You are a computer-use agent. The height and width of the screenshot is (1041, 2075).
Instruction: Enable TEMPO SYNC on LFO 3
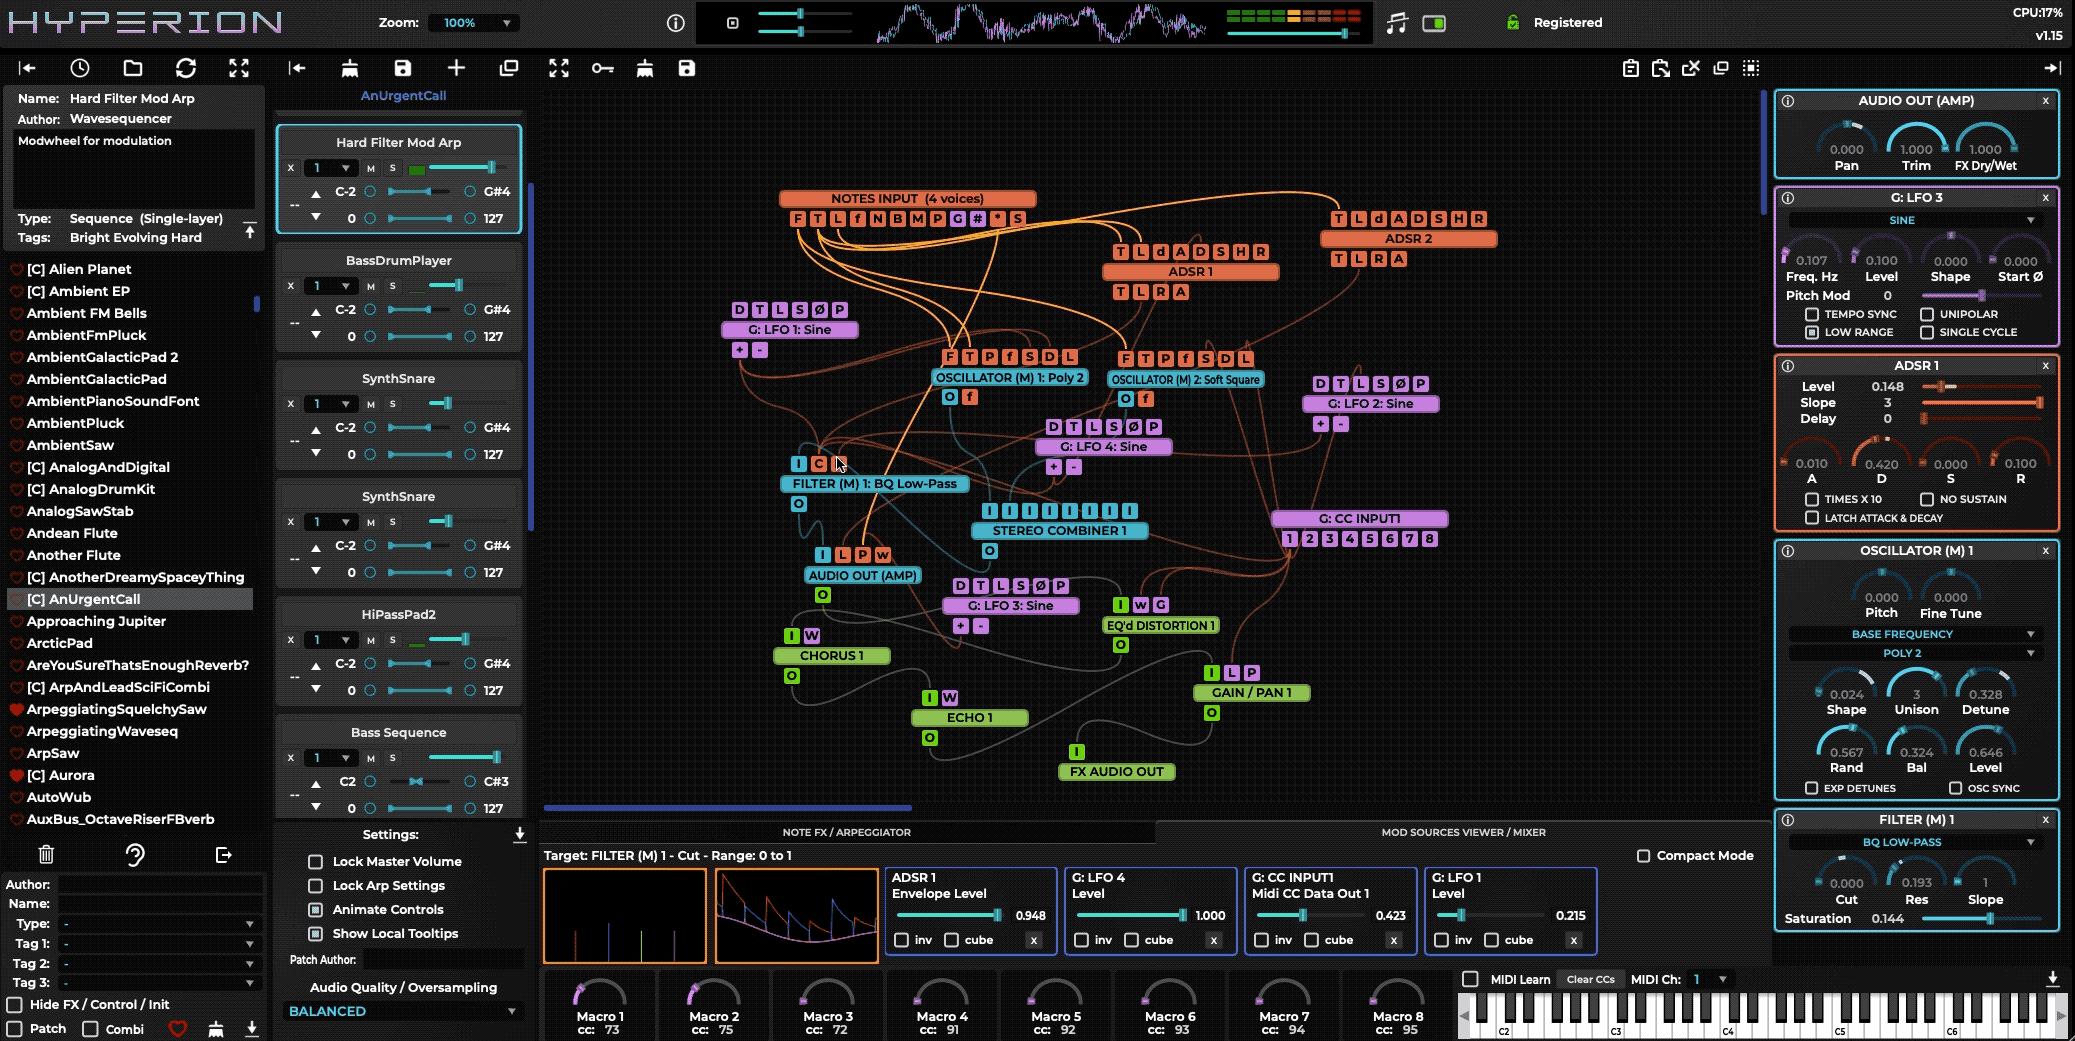tap(1811, 314)
